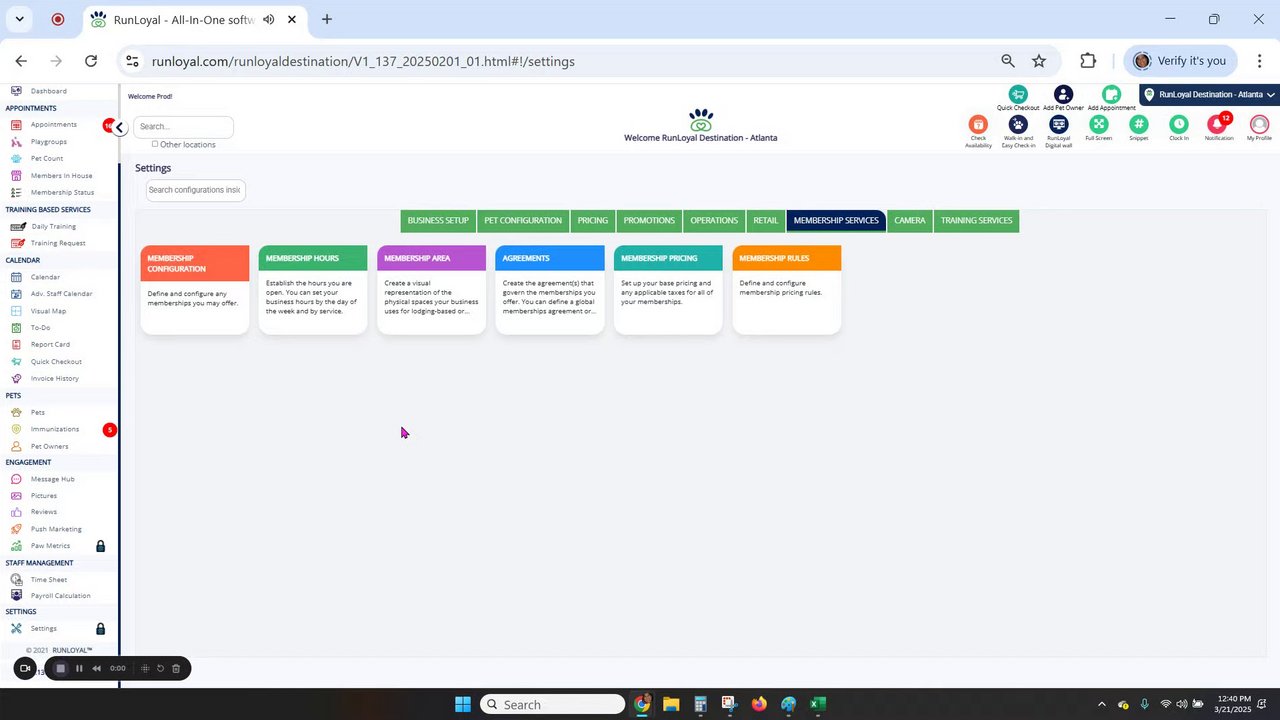Screen dimensions: 1280x720
Task: Open Playgroups in the sidebar
Action: 48,142
